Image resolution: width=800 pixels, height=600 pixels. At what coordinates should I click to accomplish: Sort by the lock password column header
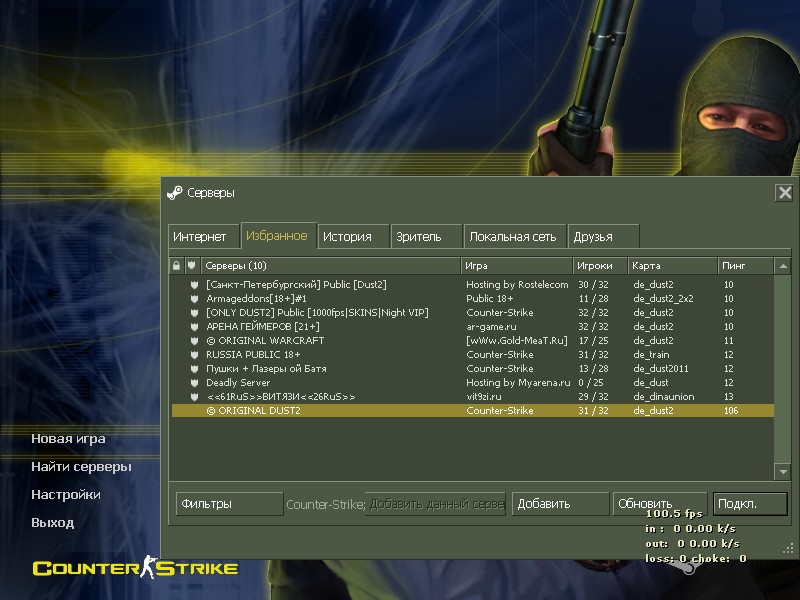click(x=177, y=266)
